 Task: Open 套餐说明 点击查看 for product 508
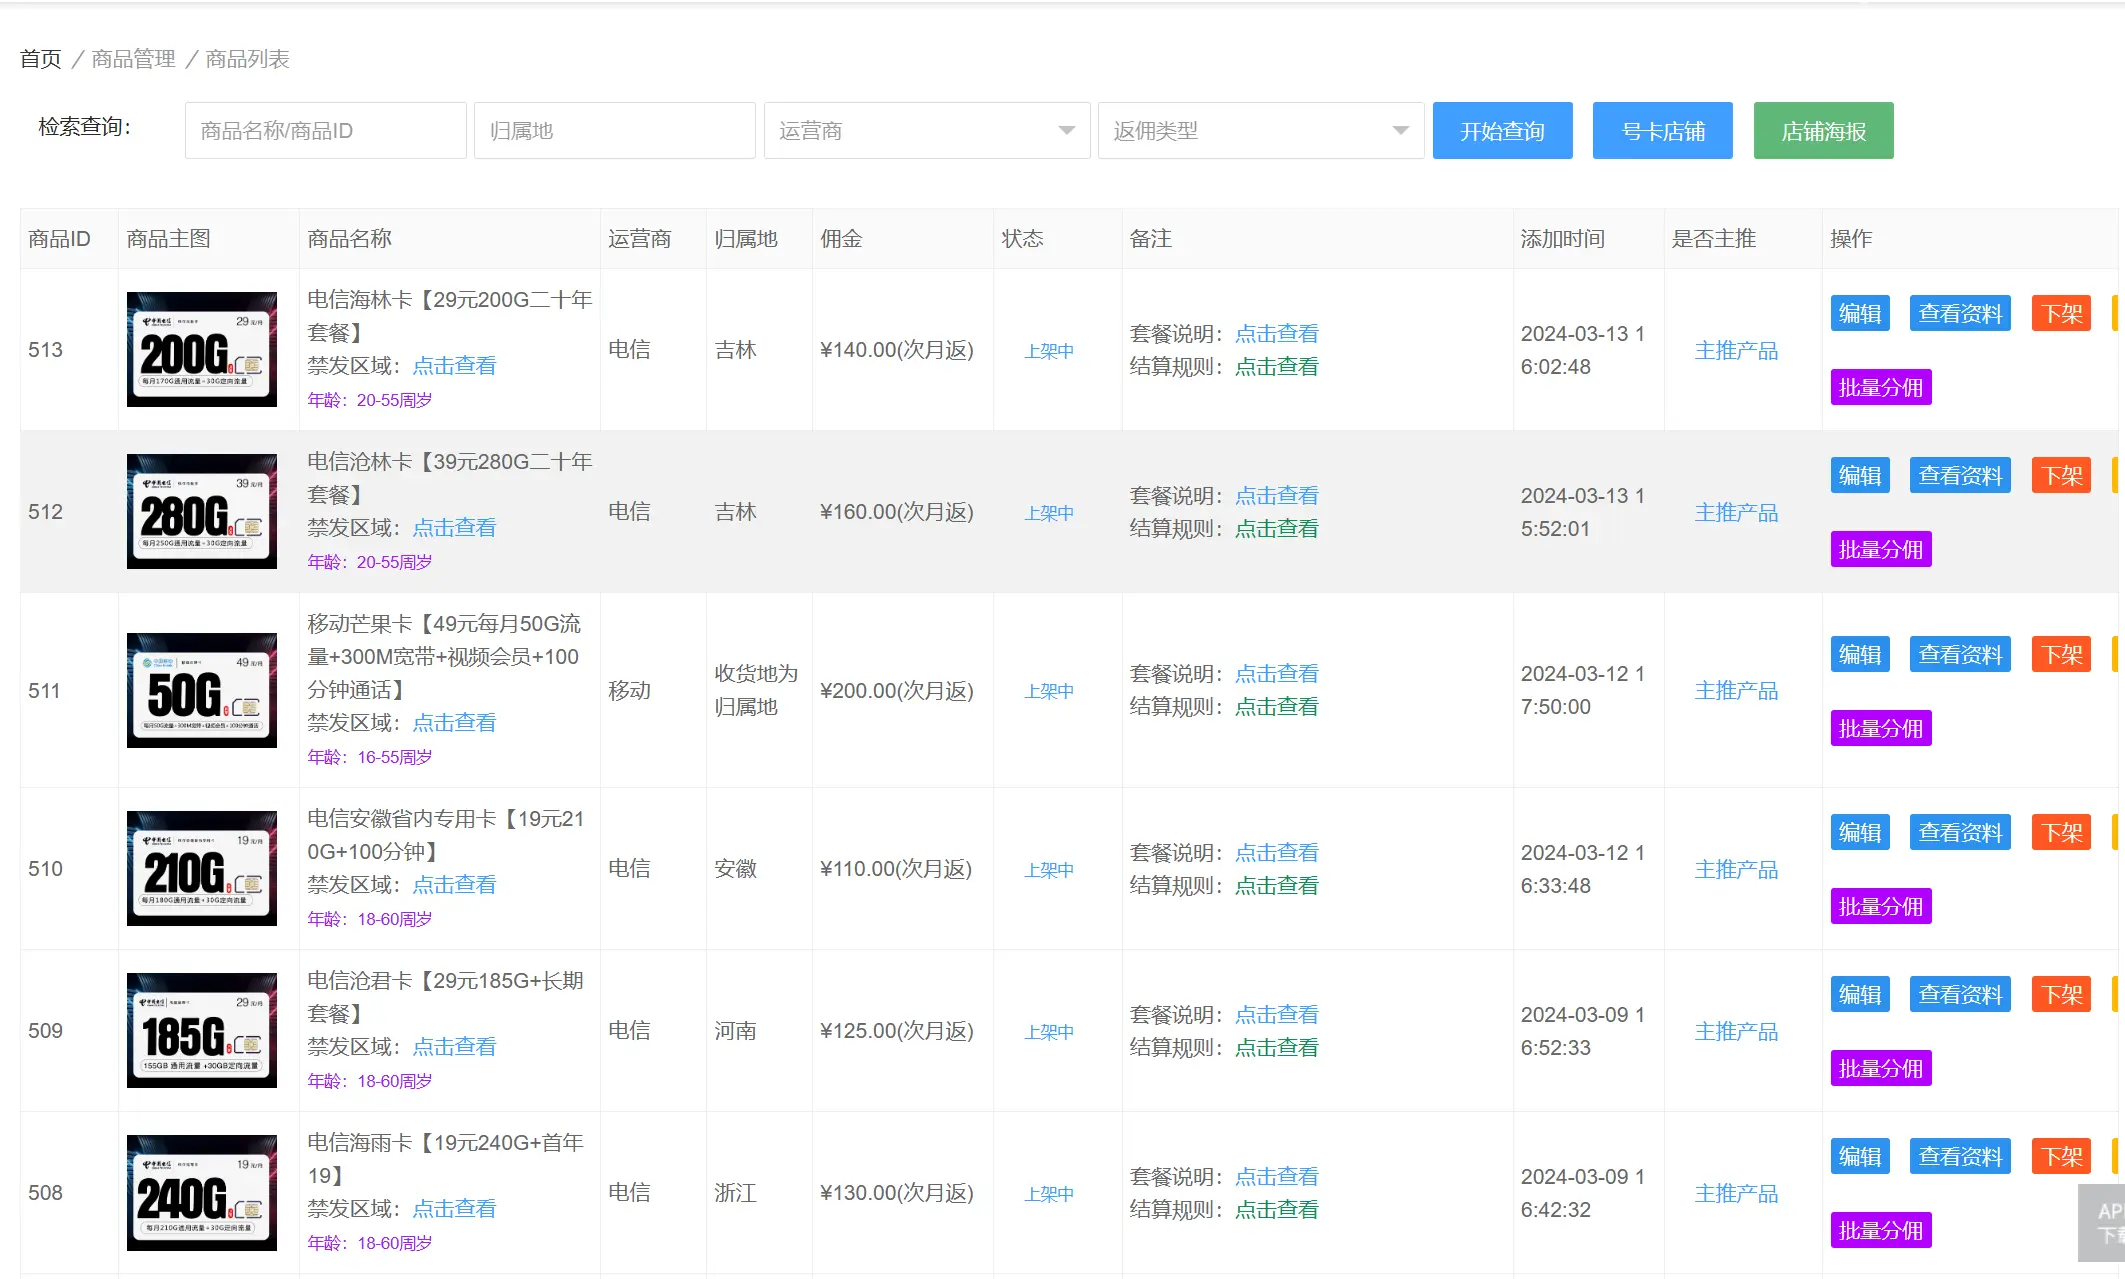pos(1276,1177)
